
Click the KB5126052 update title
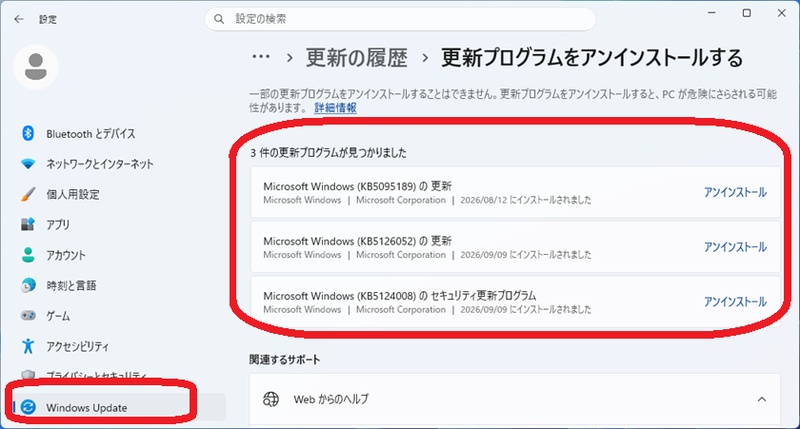[357, 241]
